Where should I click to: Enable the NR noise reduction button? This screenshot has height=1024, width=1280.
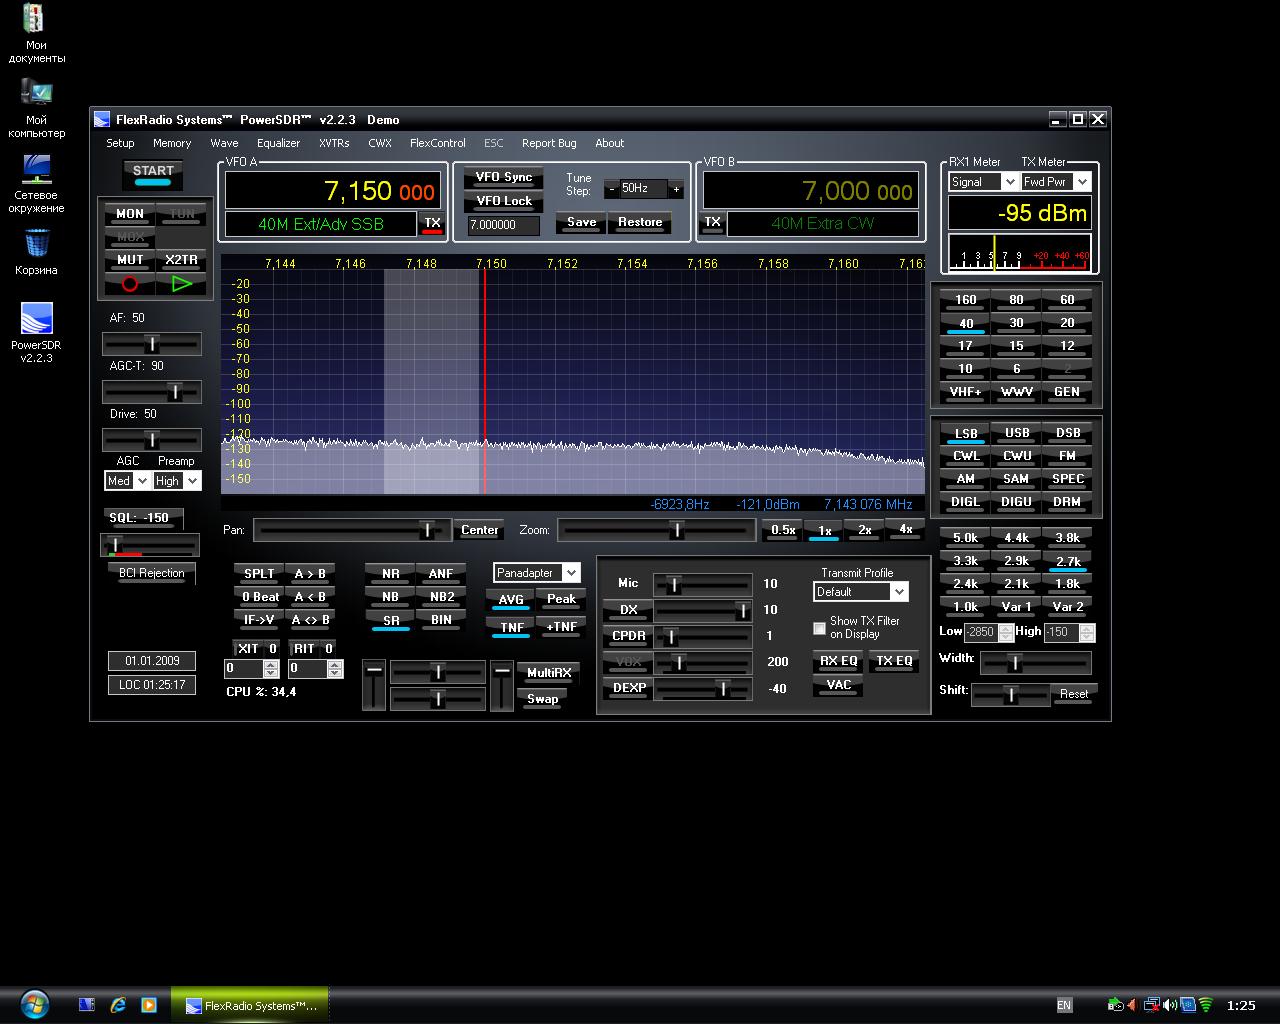tap(391, 574)
